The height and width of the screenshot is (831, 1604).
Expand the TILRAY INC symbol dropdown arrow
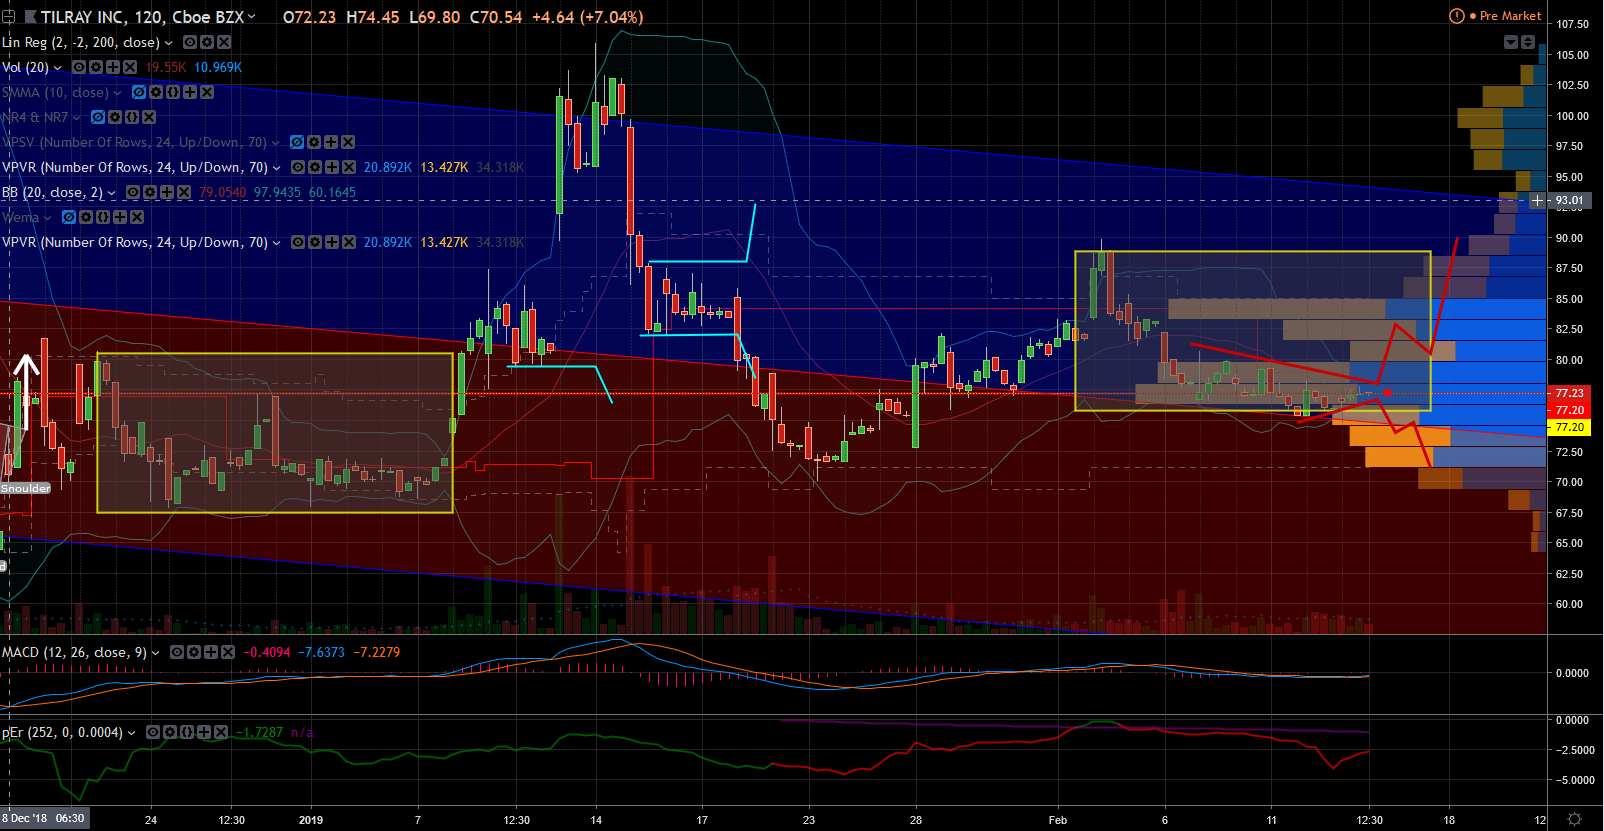point(252,17)
